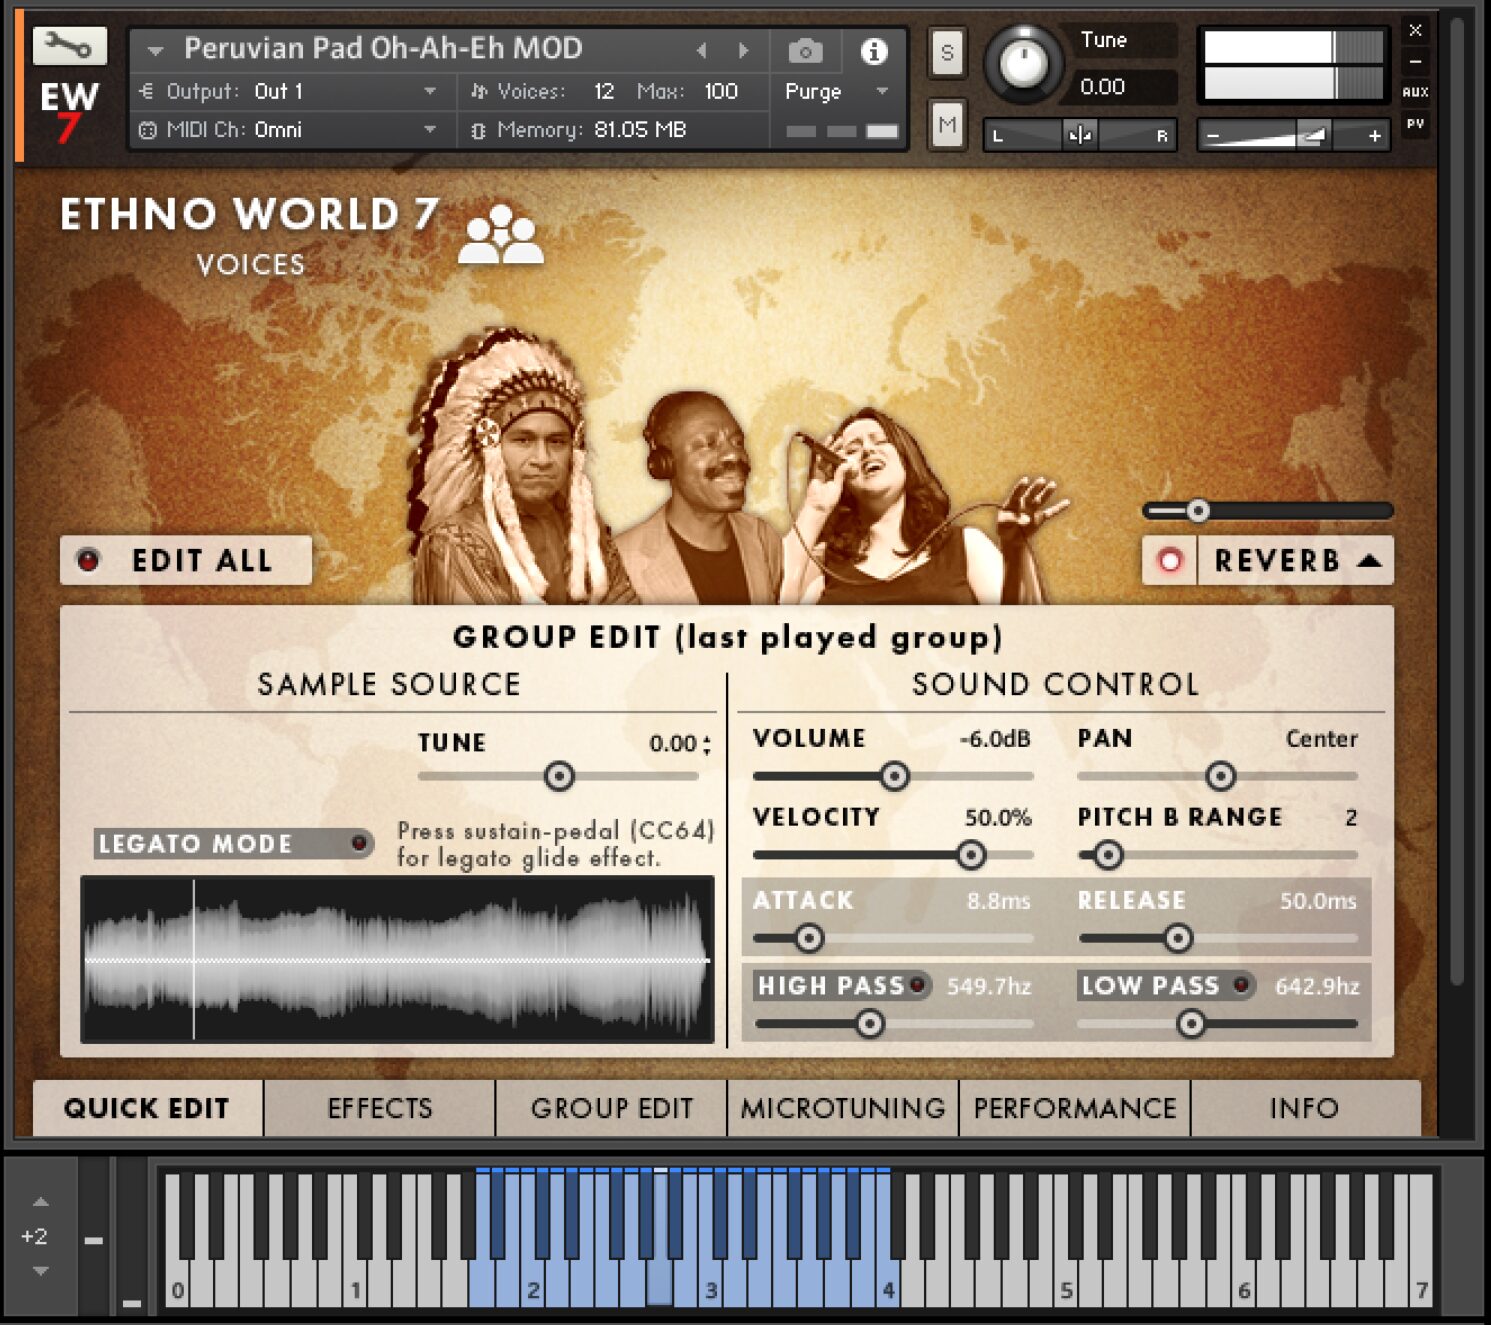Image resolution: width=1491 pixels, height=1325 pixels.
Task: Solo the instrument with S
Action: pyautogui.click(x=947, y=52)
